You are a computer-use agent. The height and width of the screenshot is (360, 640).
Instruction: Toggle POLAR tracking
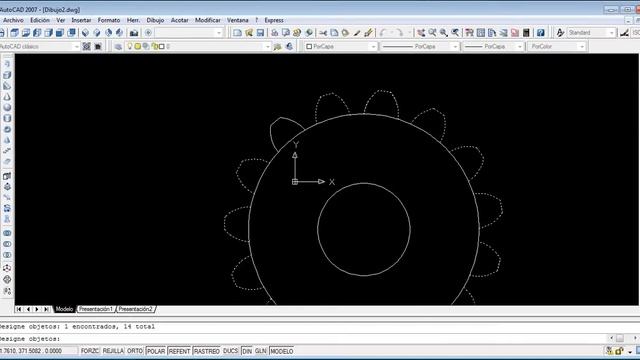(156, 351)
